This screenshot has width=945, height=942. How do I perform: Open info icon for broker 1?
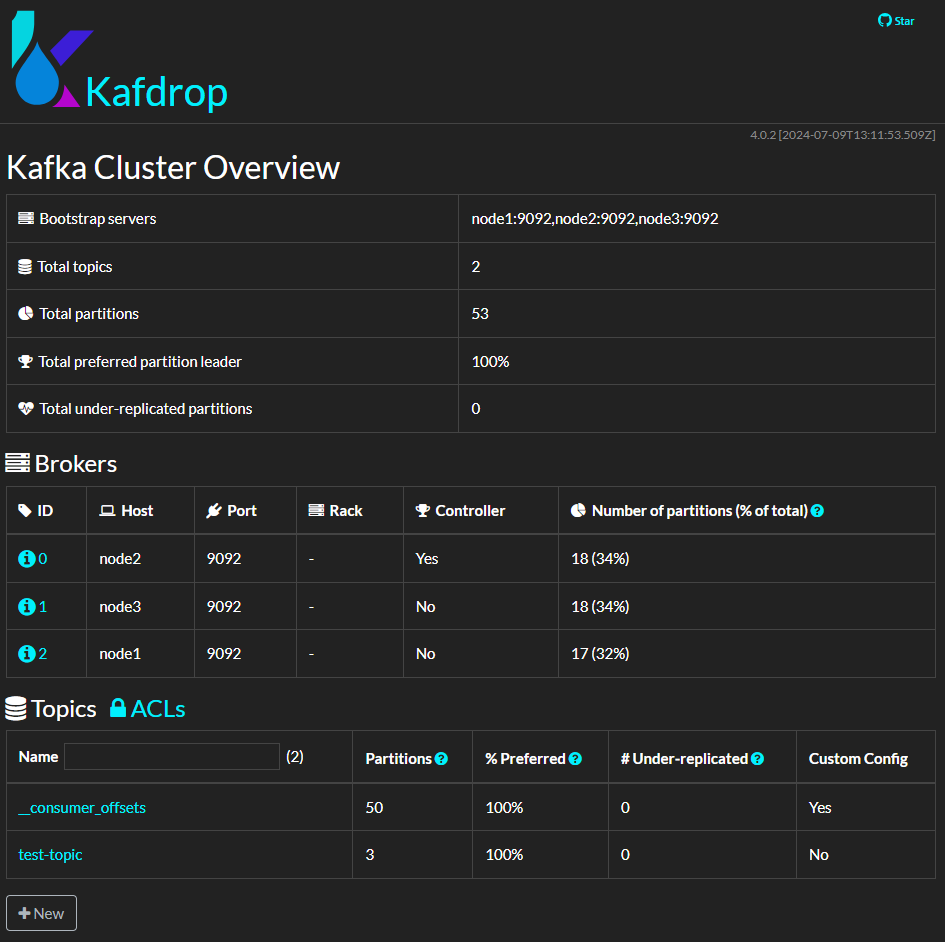point(27,606)
